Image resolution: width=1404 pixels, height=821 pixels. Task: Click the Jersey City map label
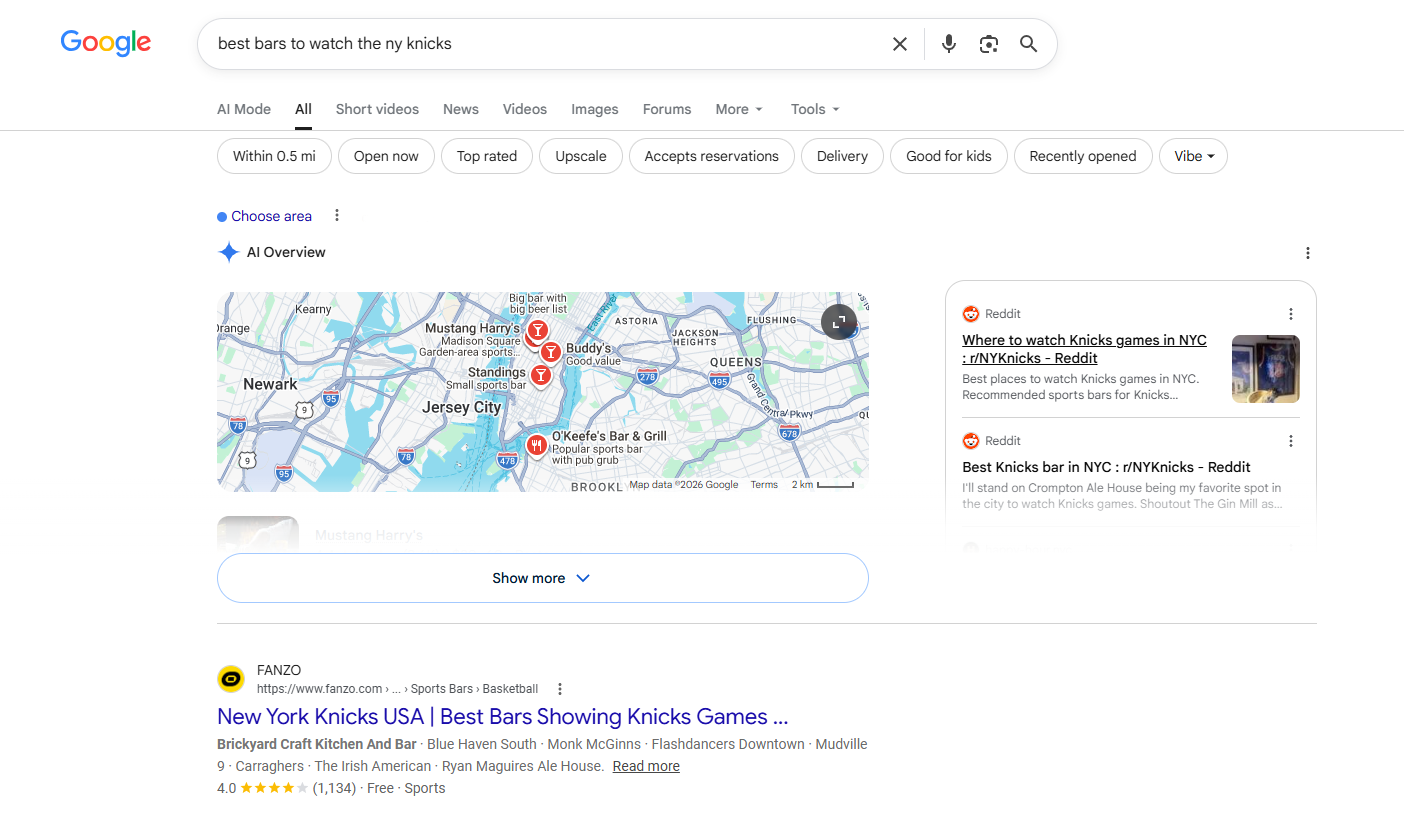click(x=461, y=407)
